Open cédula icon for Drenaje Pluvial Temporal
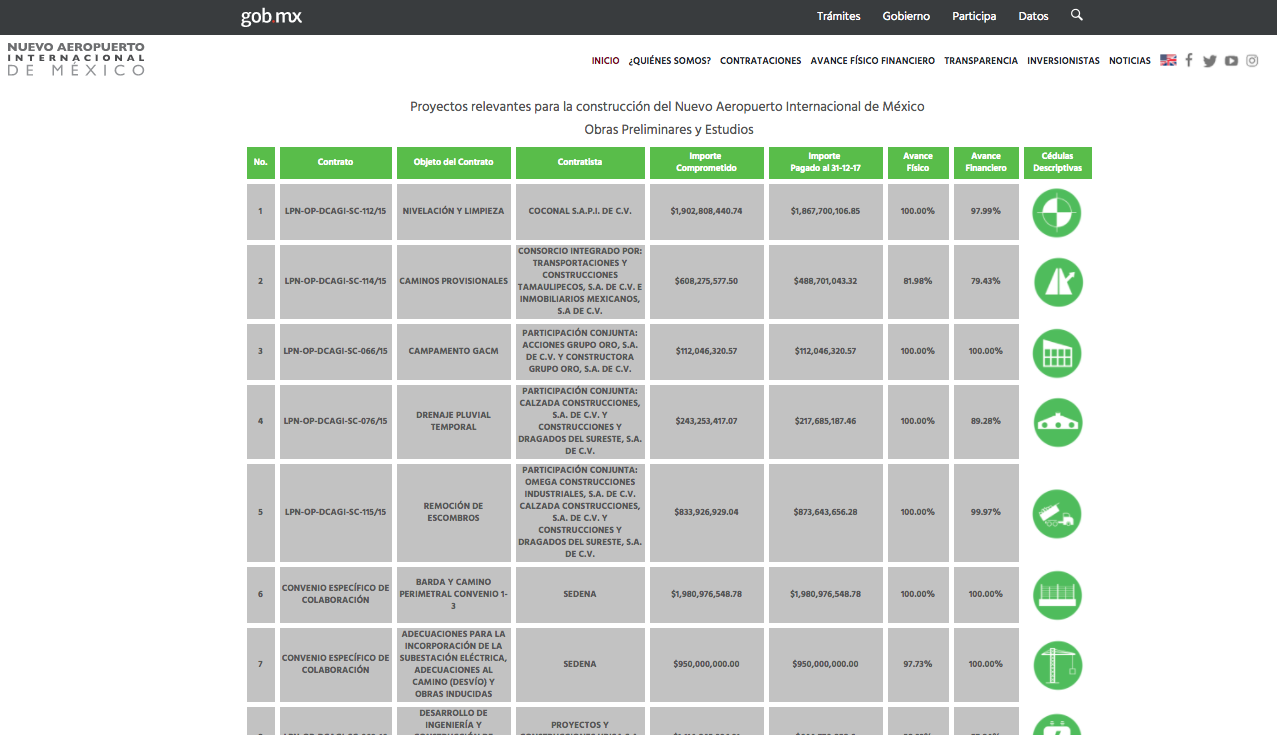 (1057, 422)
